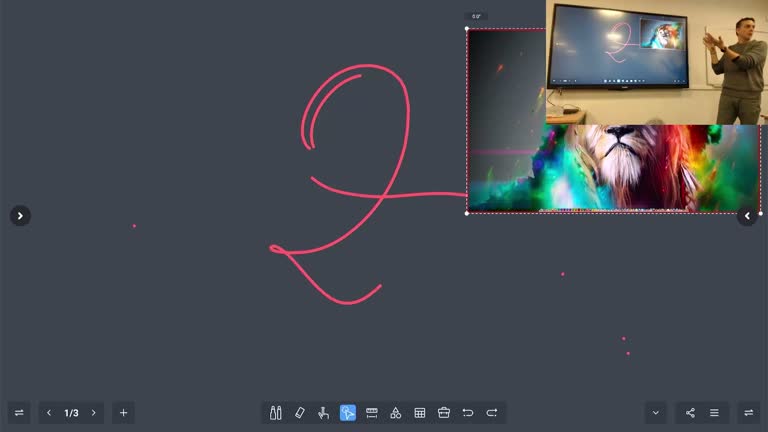Undo the last stroke

(468, 413)
